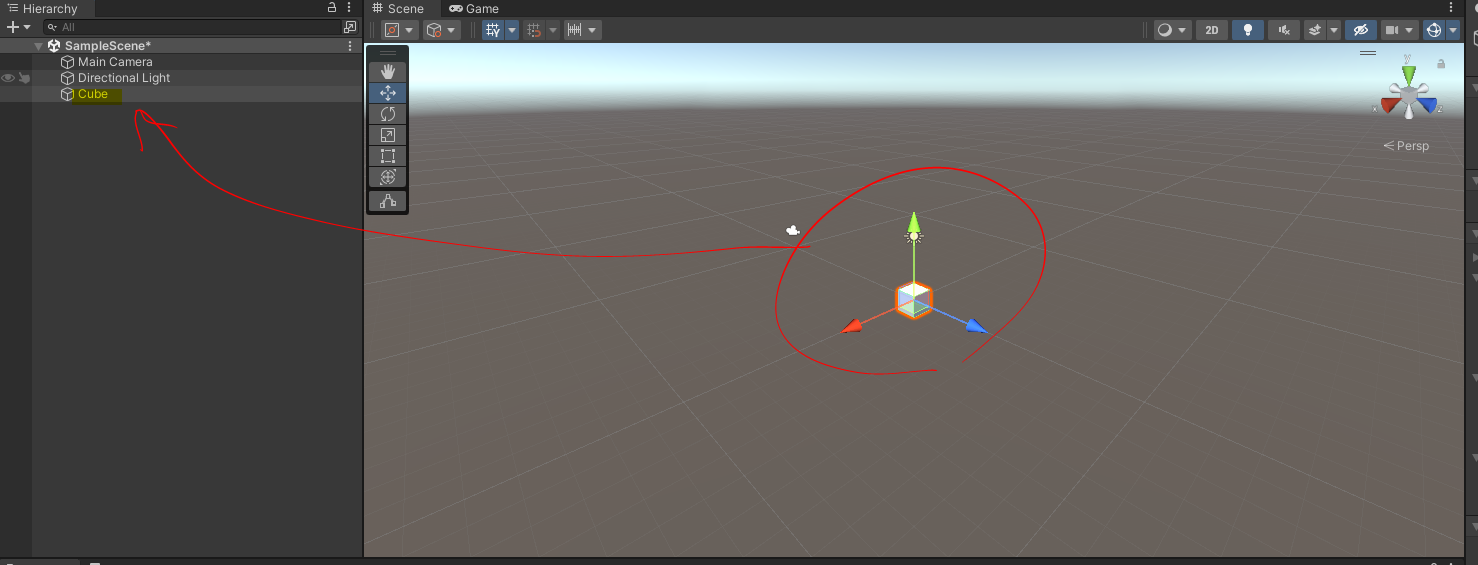
Task: Open the camera settings dropdown arrow
Action: tap(1410, 30)
